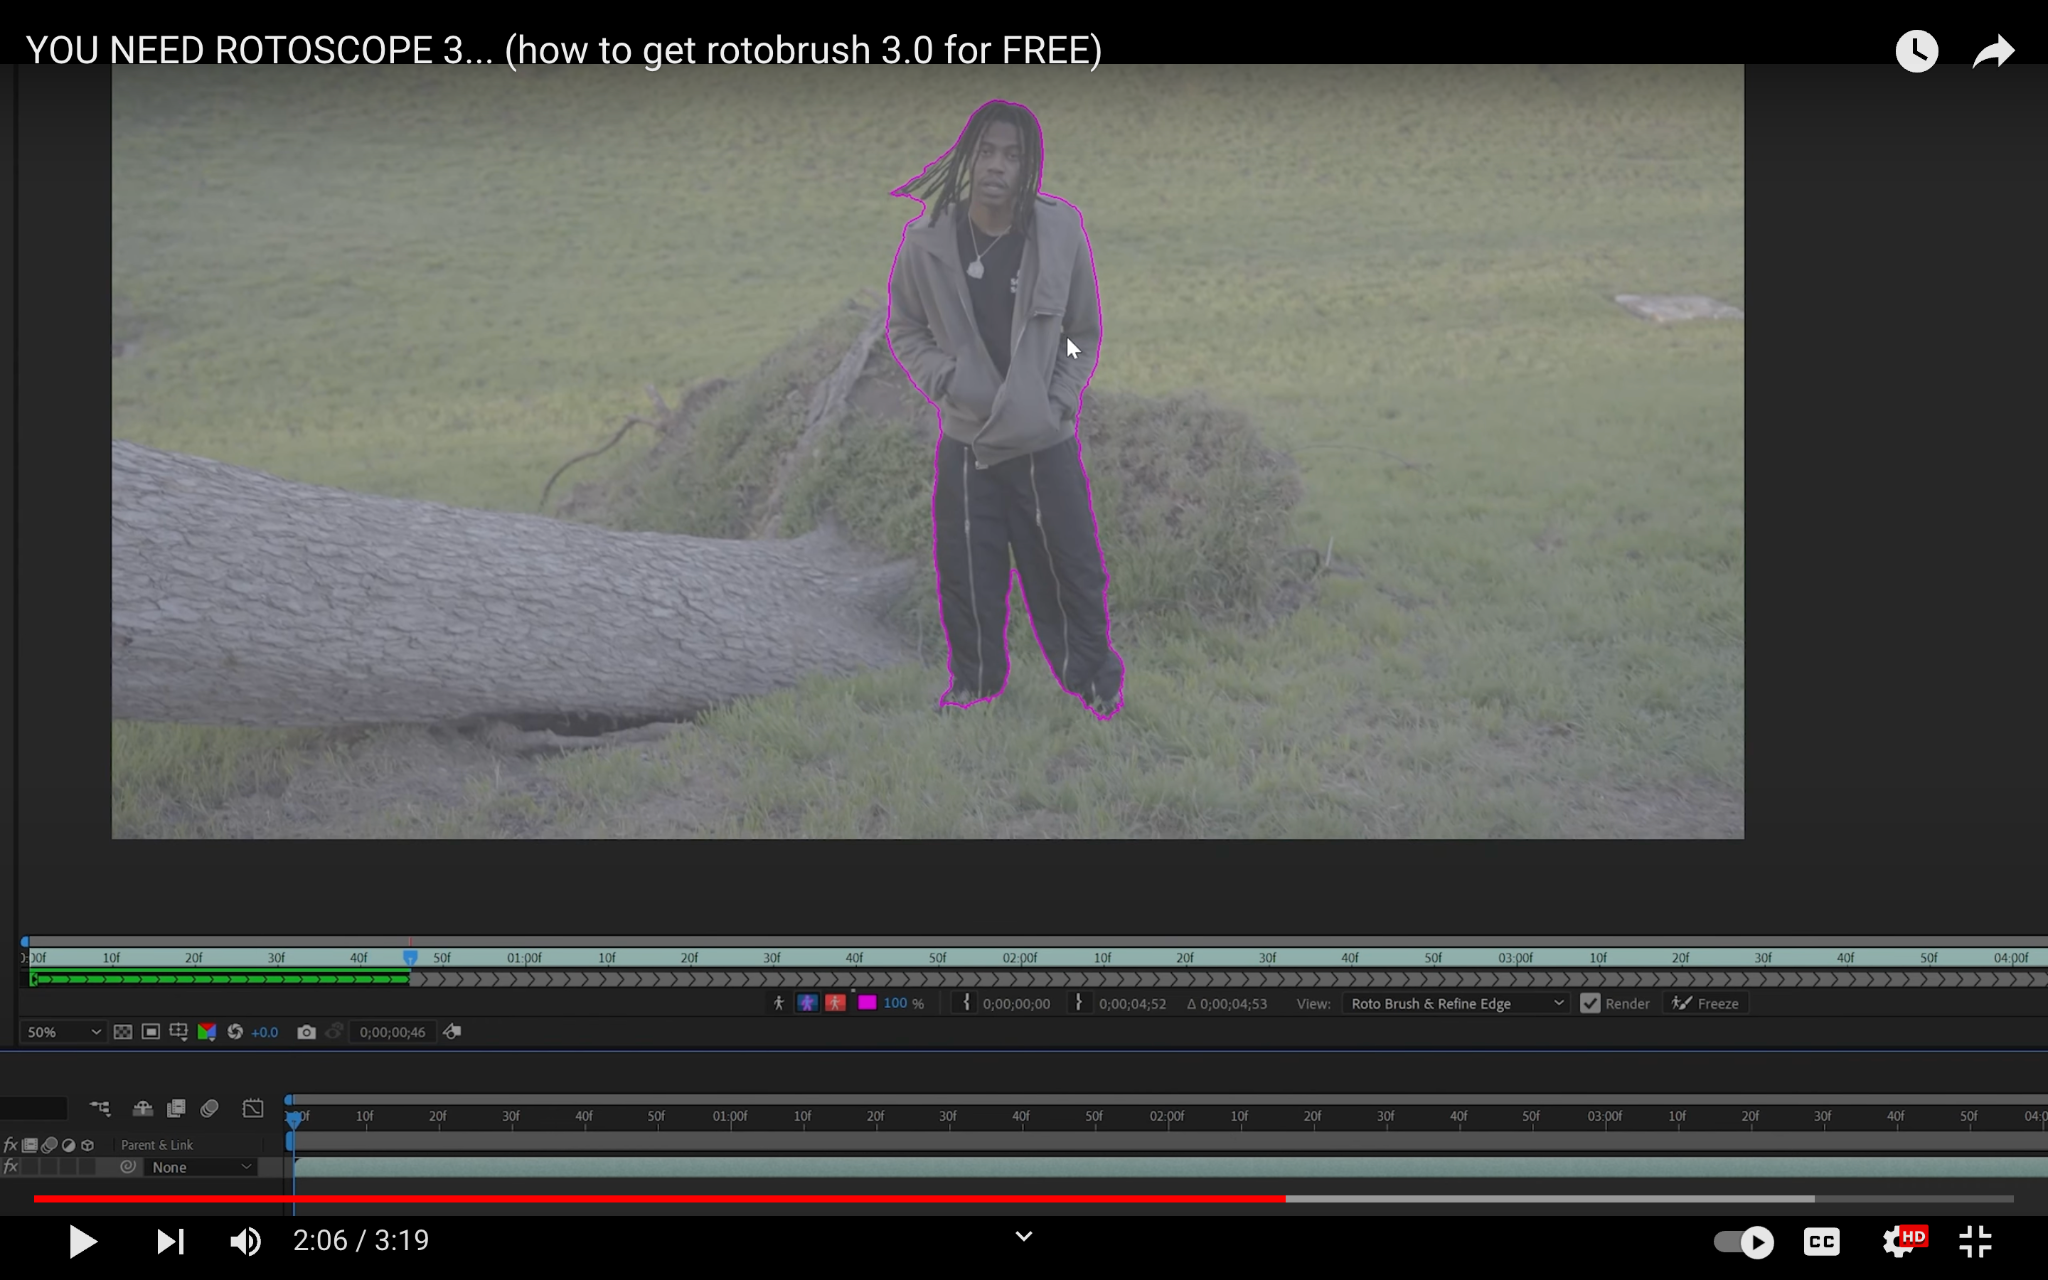The height and width of the screenshot is (1280, 2048).
Task: Open the Parent & Link None dropdown
Action: pyautogui.click(x=201, y=1167)
